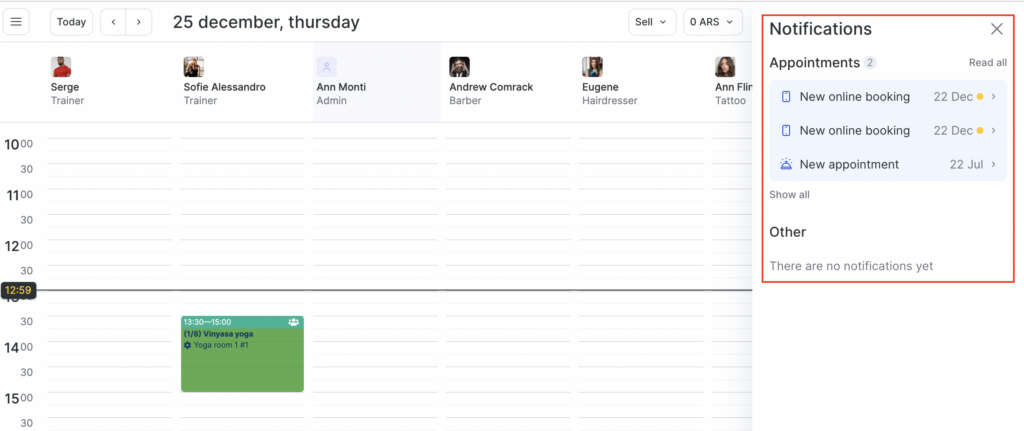Click the 12:59 current time marker

(18, 290)
